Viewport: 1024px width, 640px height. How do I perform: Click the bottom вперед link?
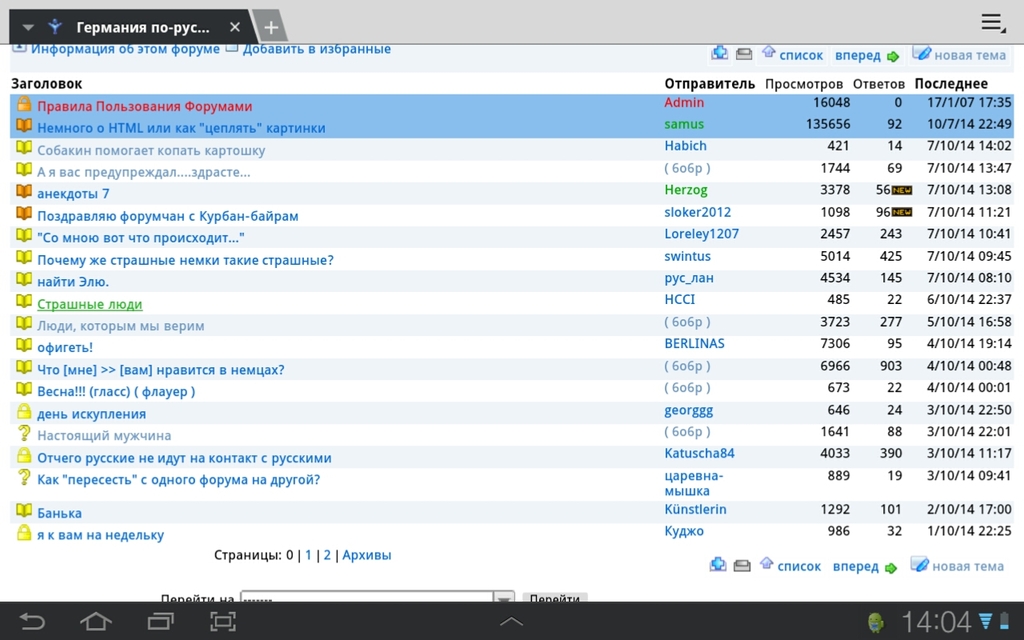[856, 566]
